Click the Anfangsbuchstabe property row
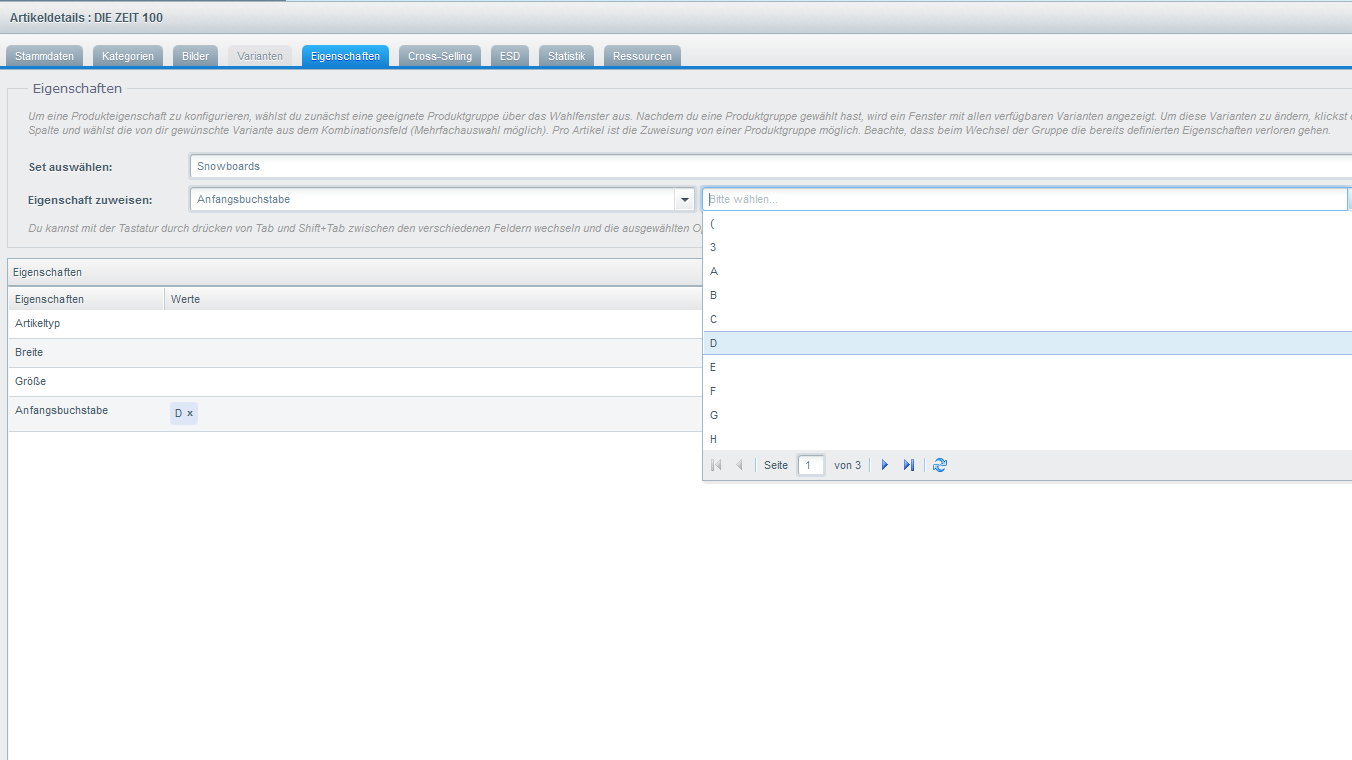 click(355, 414)
